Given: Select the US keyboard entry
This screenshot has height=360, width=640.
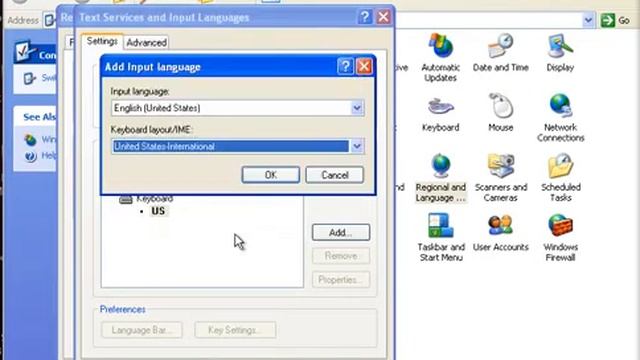Looking at the screenshot, I should (x=158, y=211).
